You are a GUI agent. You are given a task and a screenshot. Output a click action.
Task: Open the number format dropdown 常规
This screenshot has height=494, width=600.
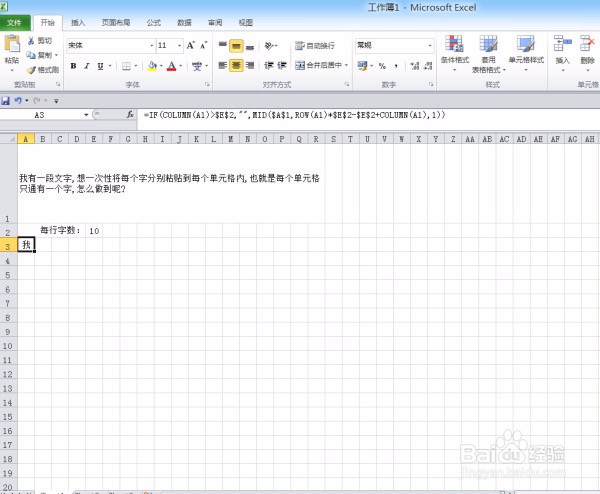(x=430, y=46)
